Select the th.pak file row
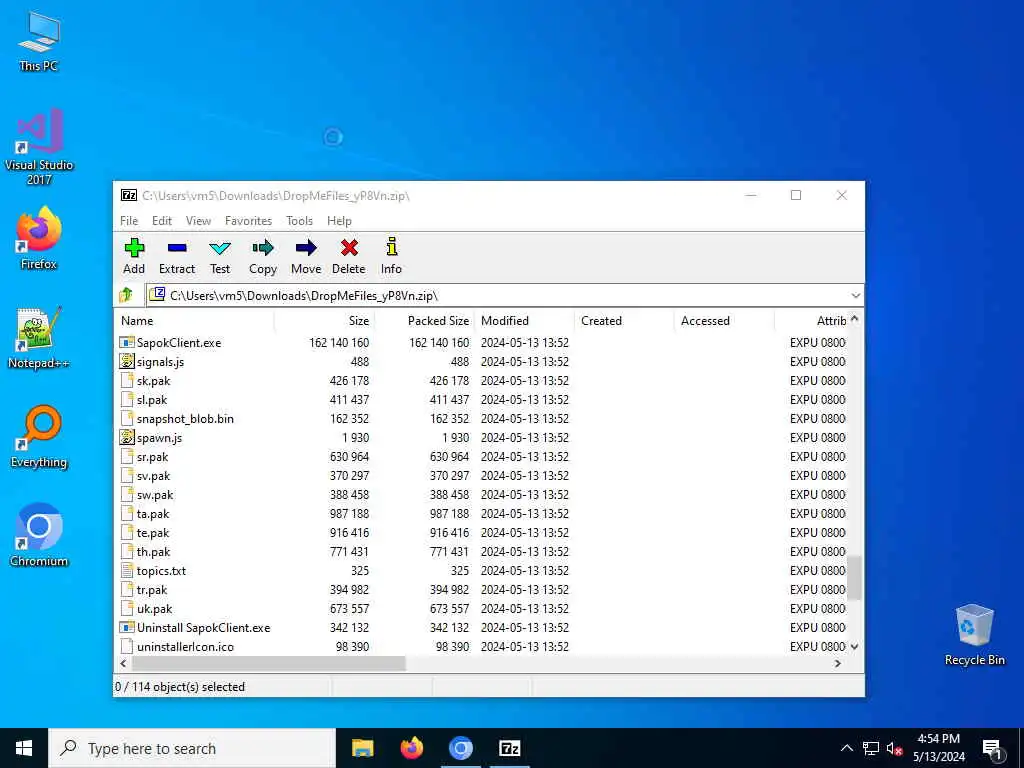This screenshot has width=1024, height=768. [x=482, y=552]
